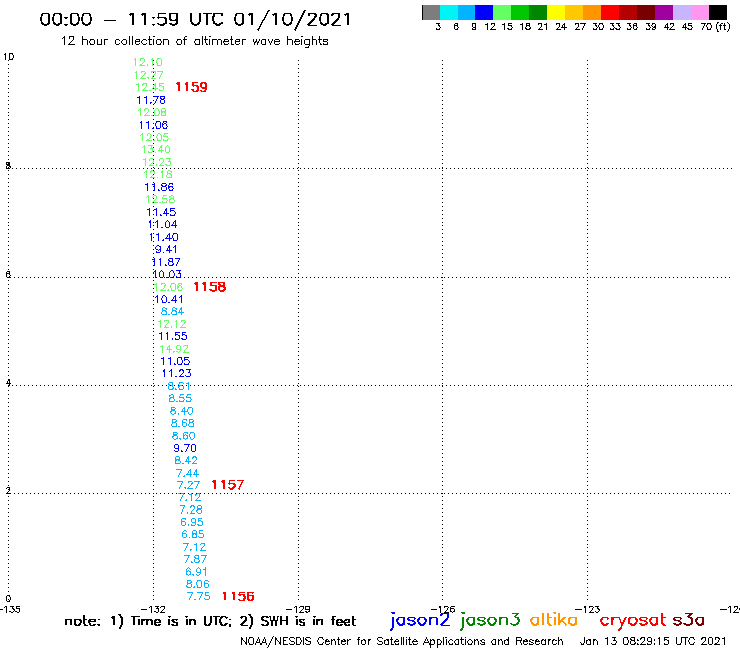Click the purple legend swatch

click(x=664, y=13)
